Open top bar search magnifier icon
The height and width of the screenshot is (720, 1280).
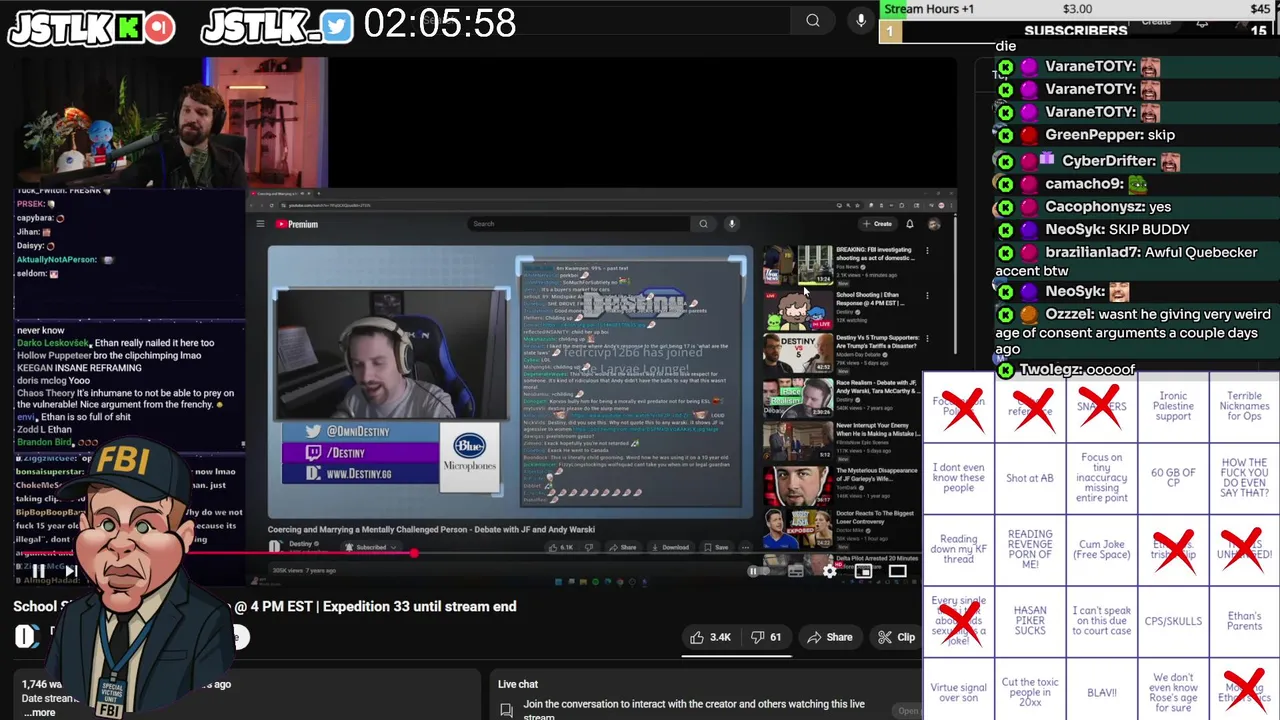pos(813,20)
